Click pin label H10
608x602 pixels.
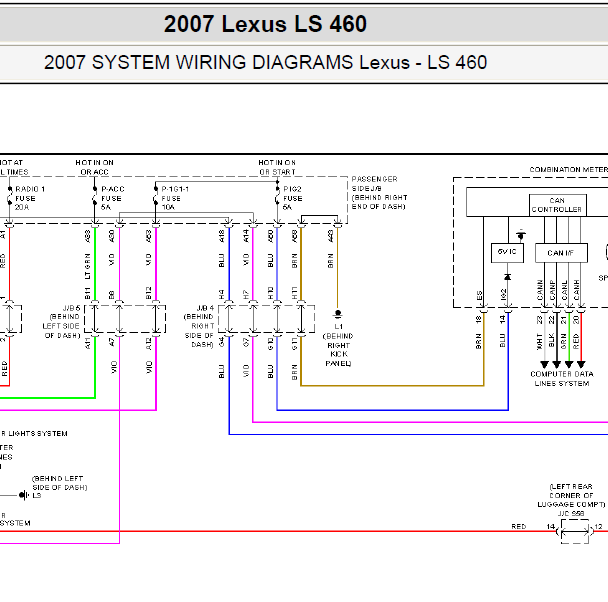270,293
